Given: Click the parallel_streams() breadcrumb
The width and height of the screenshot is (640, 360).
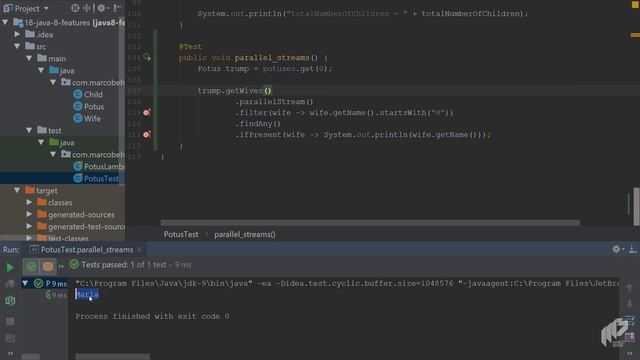Looking at the screenshot, I should [244, 234].
